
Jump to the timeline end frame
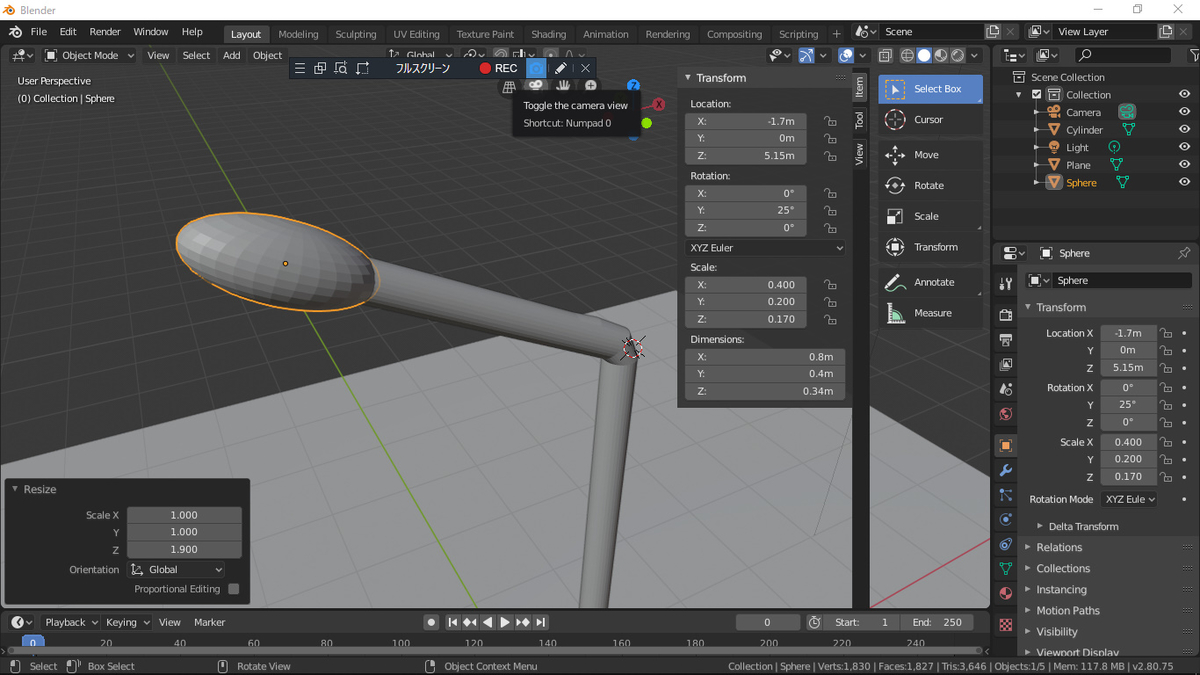[x=541, y=622]
